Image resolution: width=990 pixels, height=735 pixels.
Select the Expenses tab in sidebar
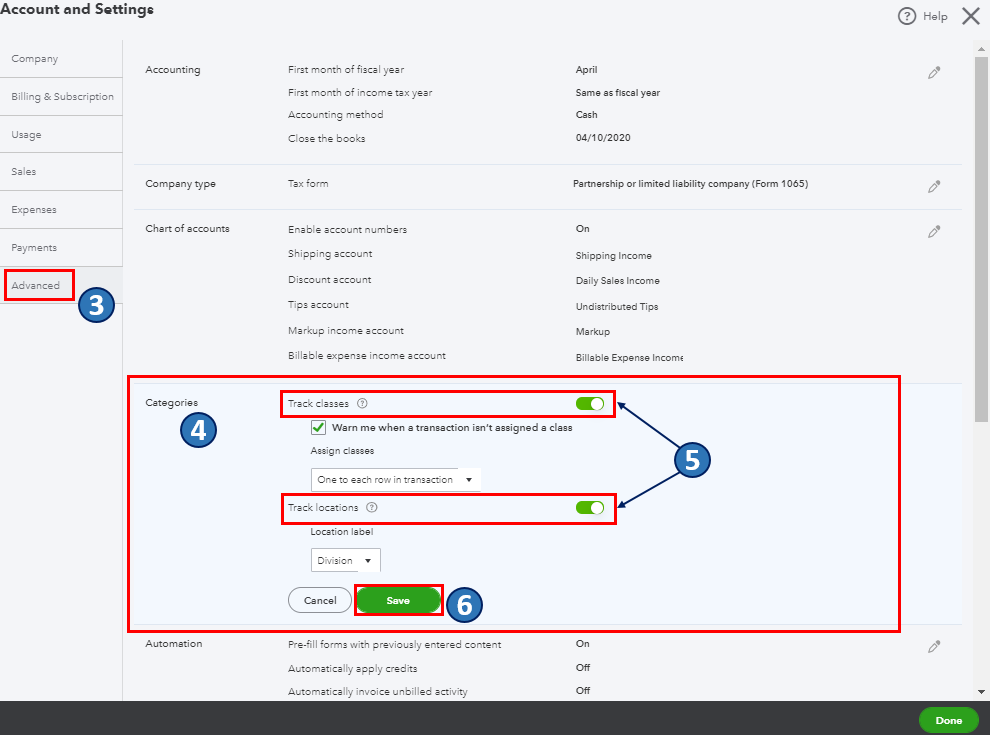click(x=34, y=210)
